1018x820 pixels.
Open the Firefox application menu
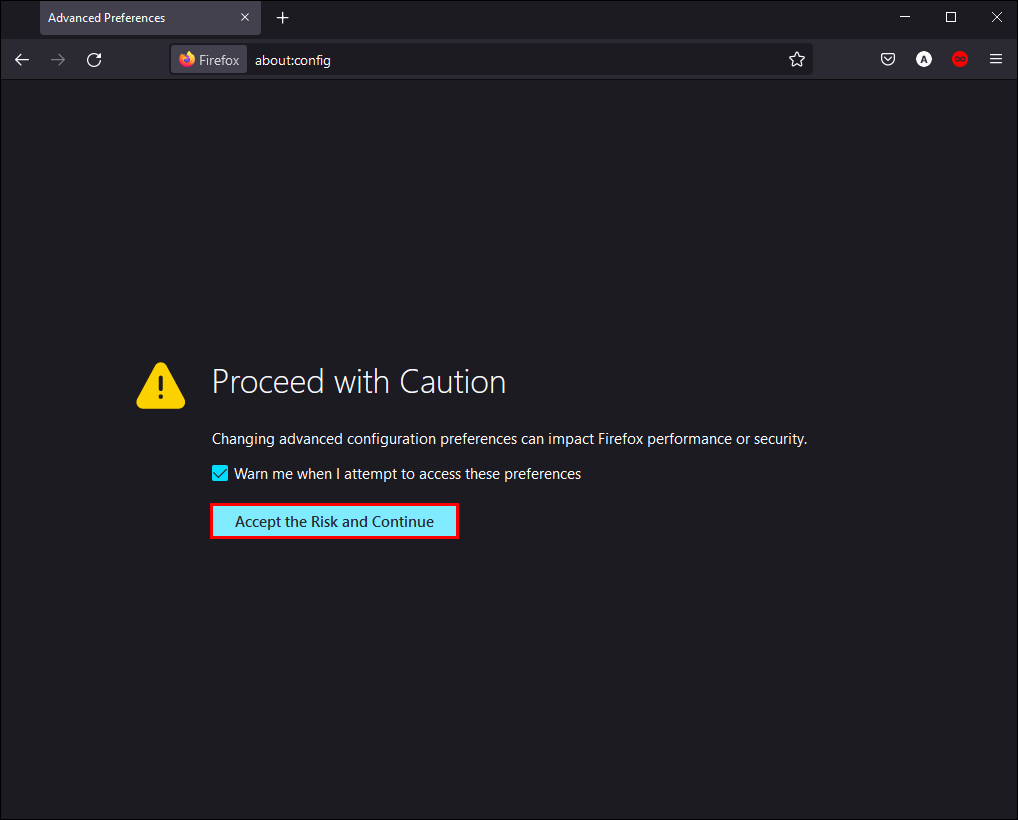tap(995, 60)
